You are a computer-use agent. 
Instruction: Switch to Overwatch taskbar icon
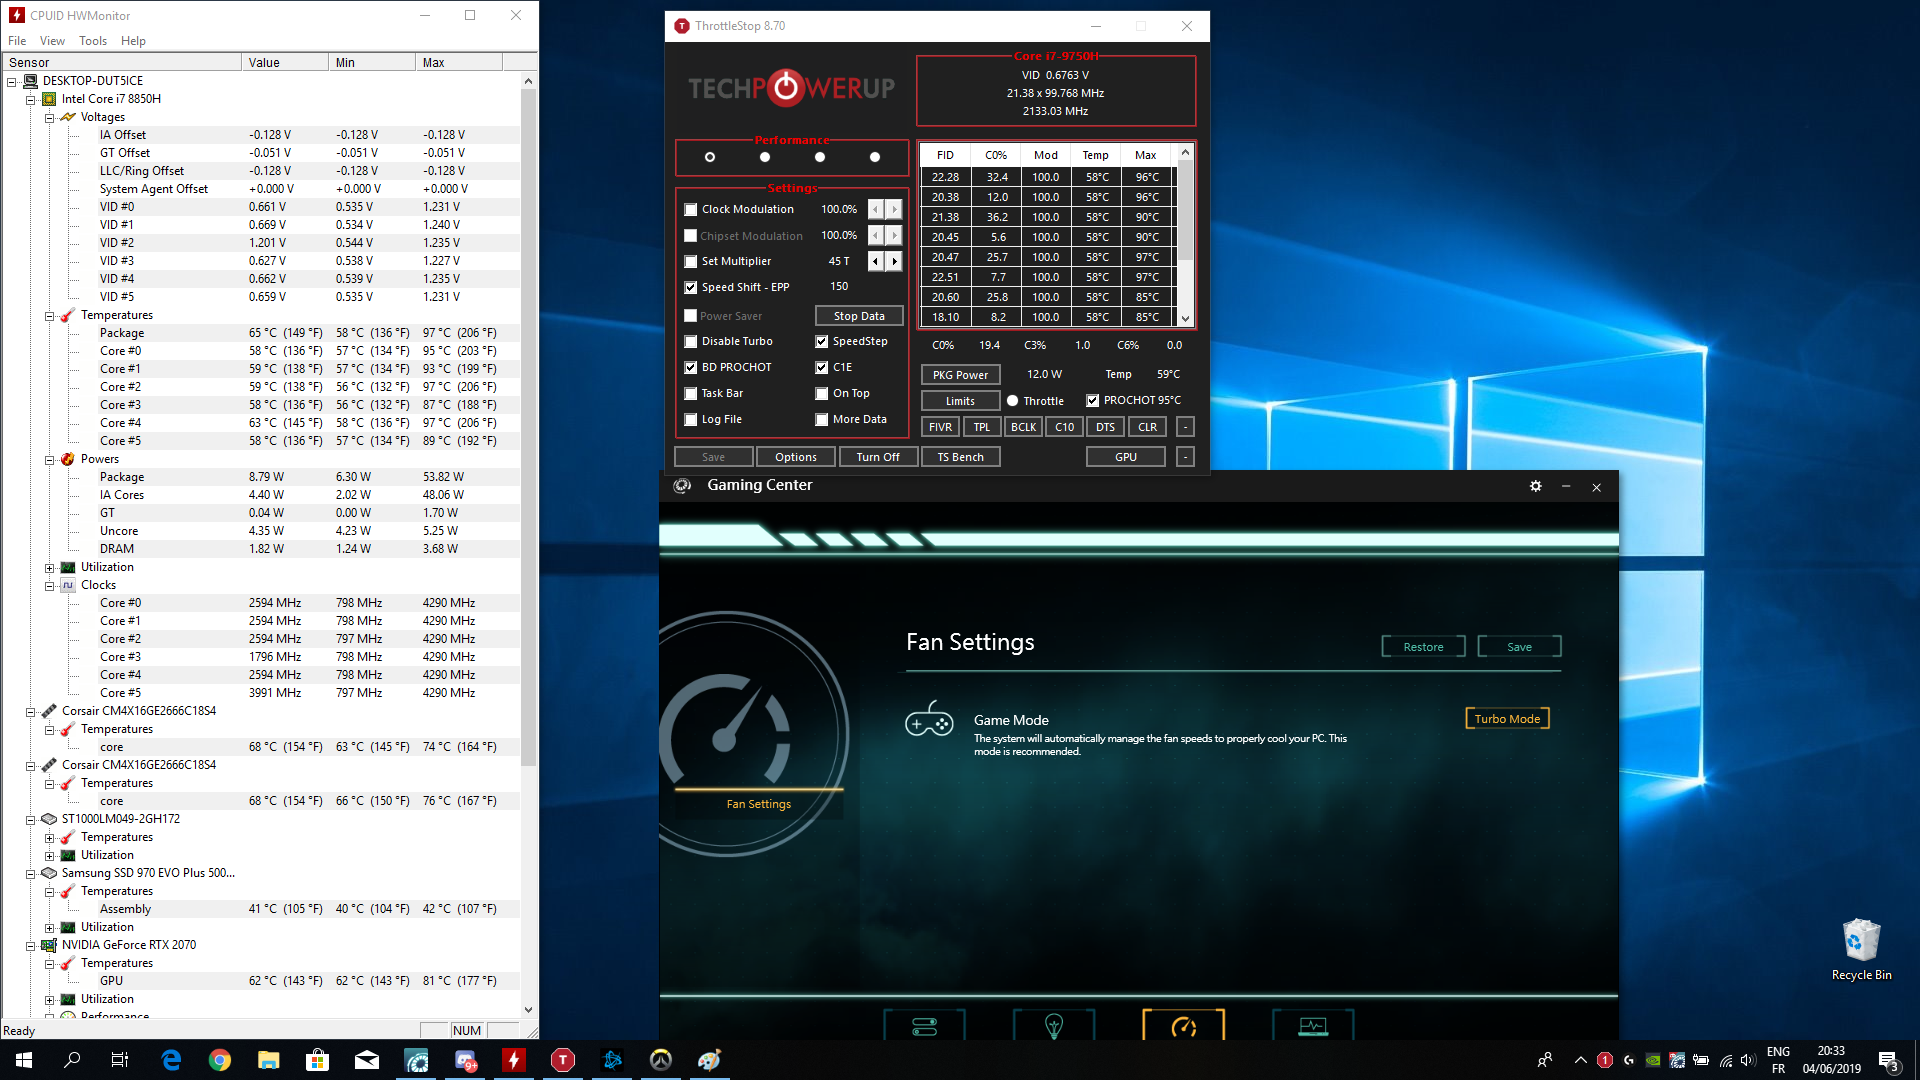tap(661, 1060)
